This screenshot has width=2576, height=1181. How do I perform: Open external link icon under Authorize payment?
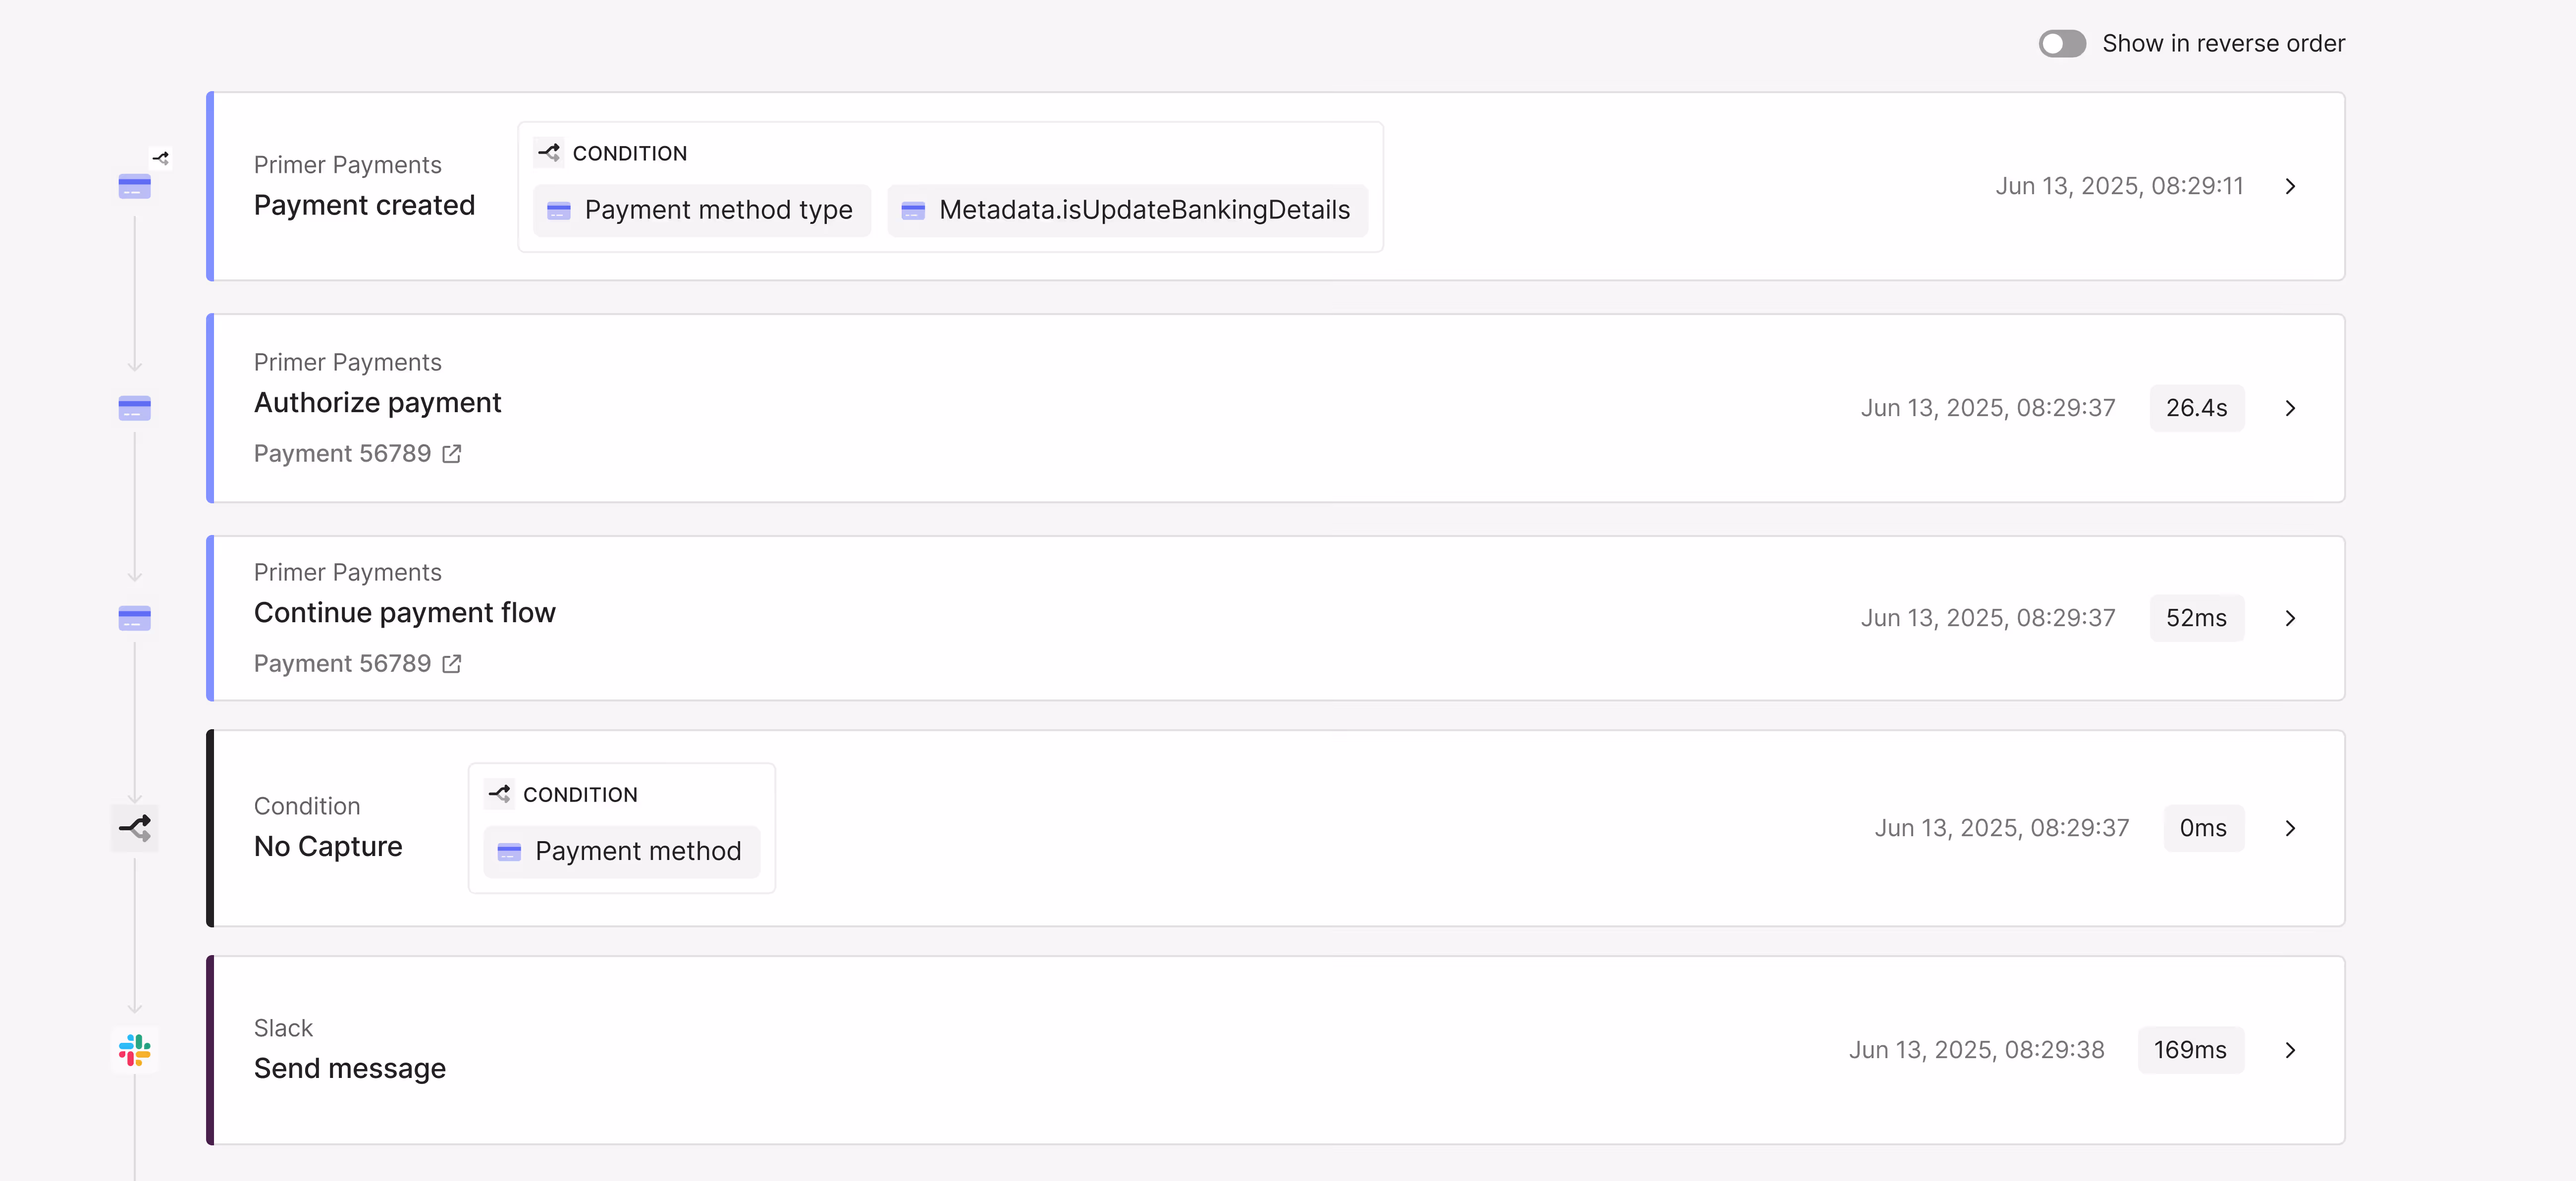point(452,454)
